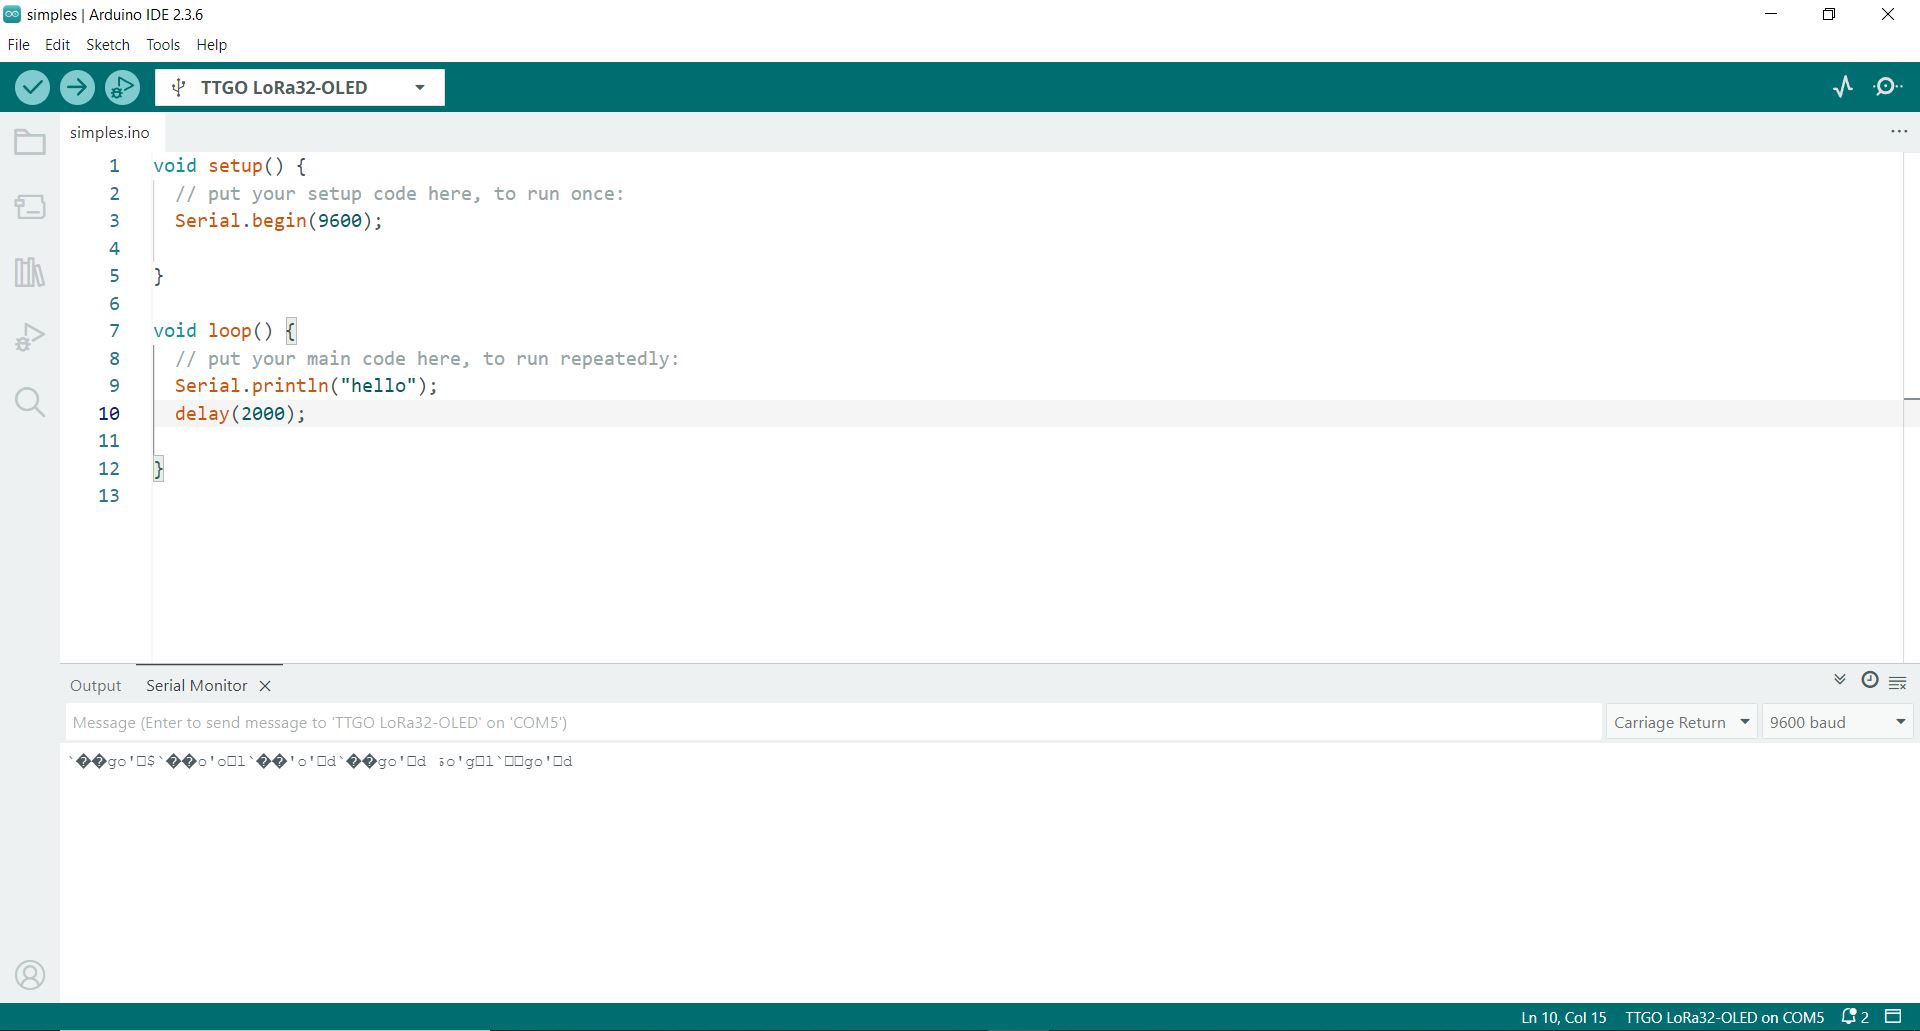
Task: Open the Carriage Return line ending dropdown
Action: tap(1681, 722)
